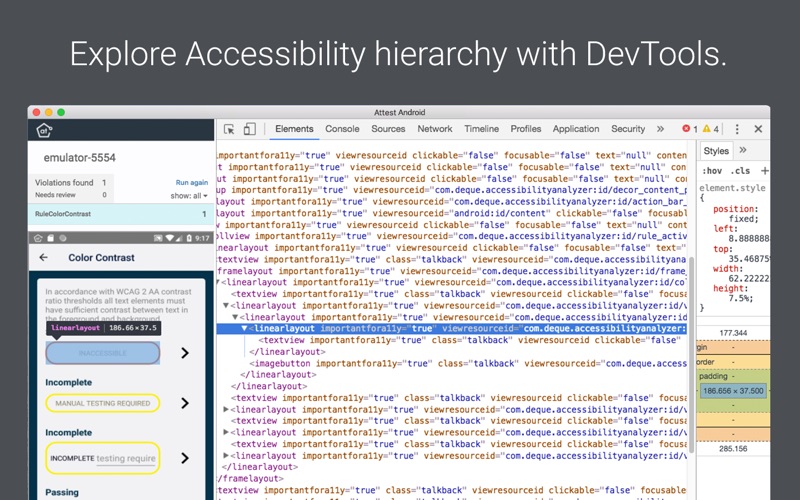Click the elements panel vertical scrollbar
The height and width of the screenshot is (500, 800).
(692, 355)
